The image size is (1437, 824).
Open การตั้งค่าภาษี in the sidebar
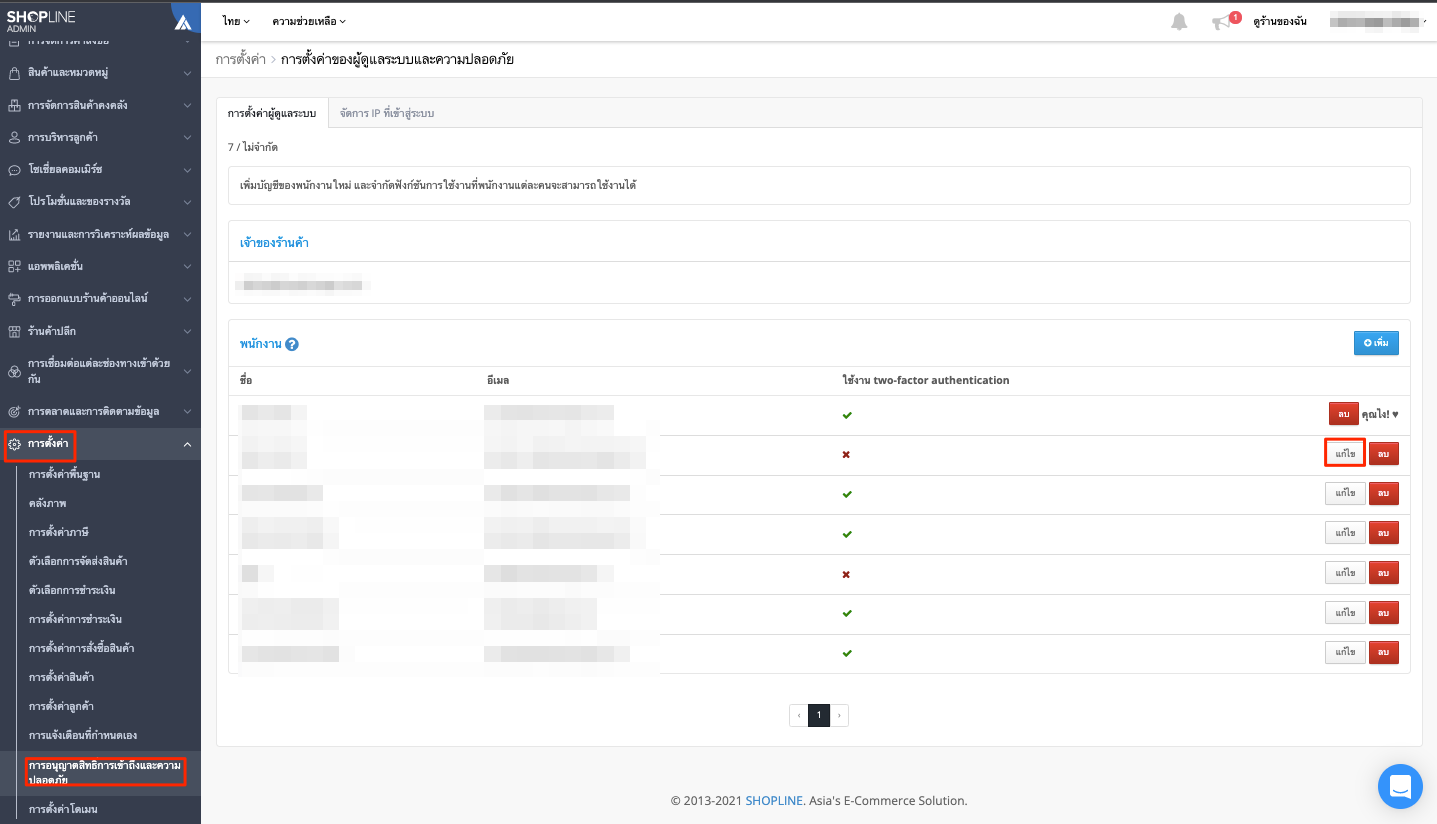59,532
